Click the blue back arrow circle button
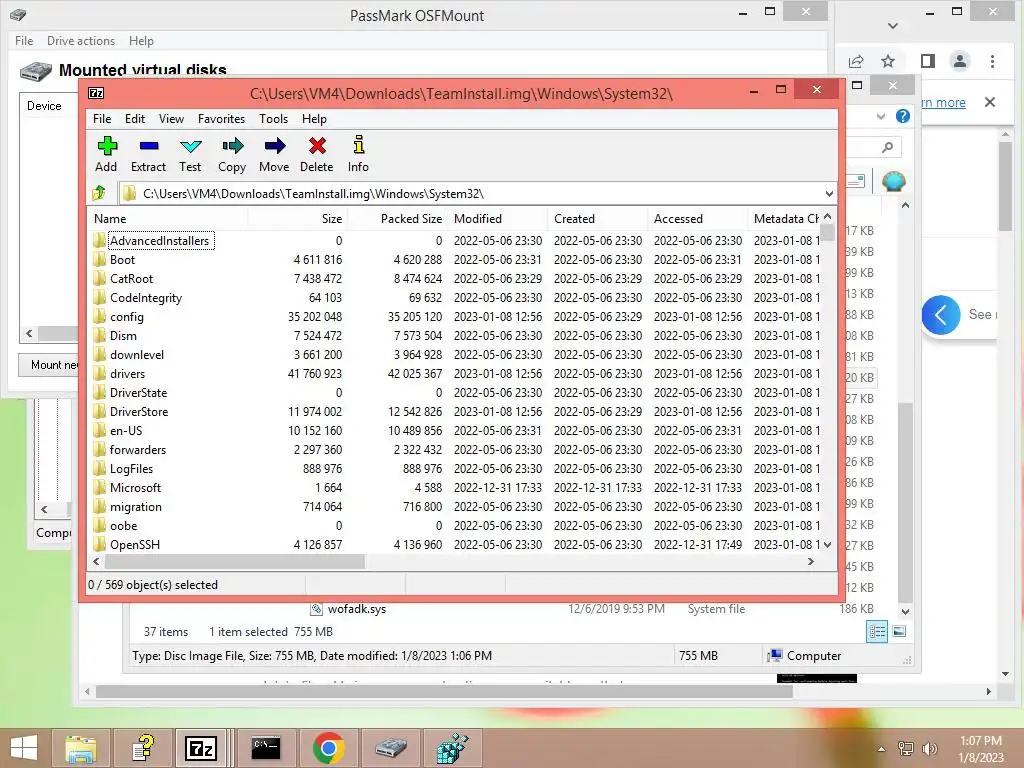Screen dimensions: 1024x768 pos(941,315)
